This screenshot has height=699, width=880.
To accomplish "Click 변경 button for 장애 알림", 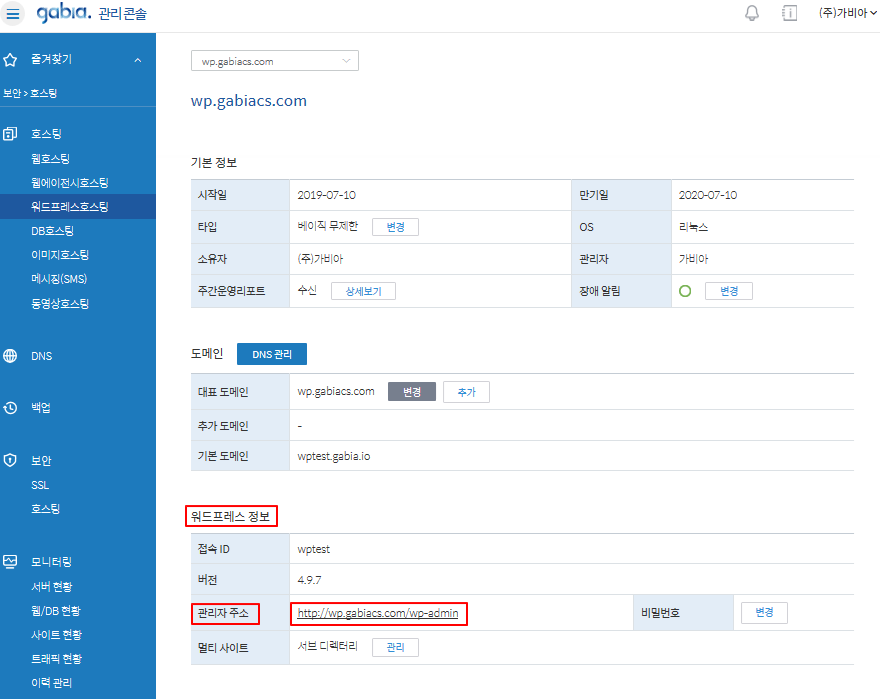I will 728,291.
